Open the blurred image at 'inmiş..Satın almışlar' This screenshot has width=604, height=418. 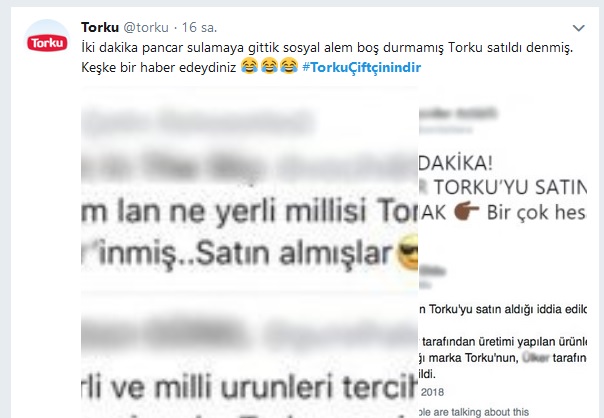[x=244, y=253]
